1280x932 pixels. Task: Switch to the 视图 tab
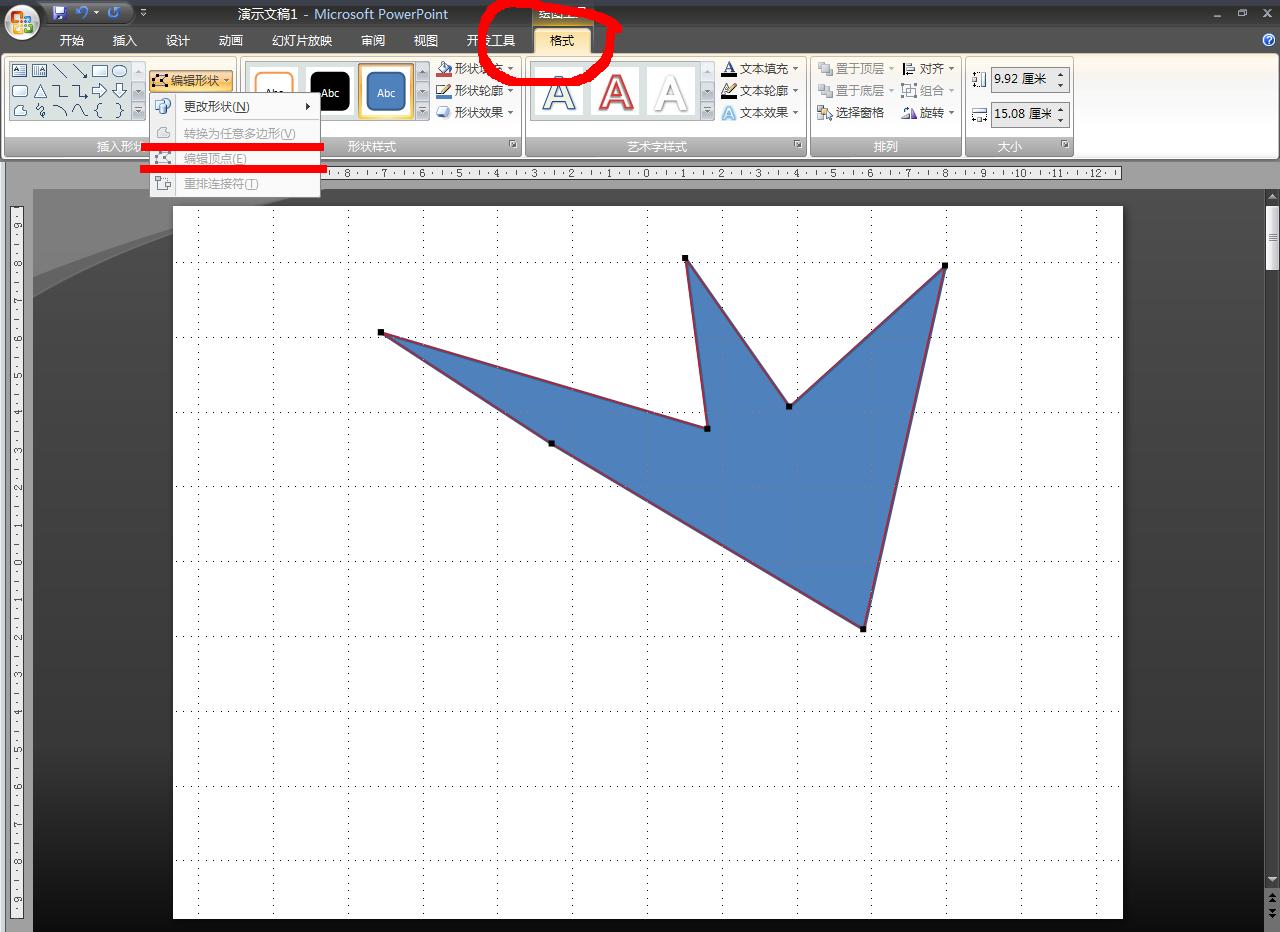click(426, 41)
